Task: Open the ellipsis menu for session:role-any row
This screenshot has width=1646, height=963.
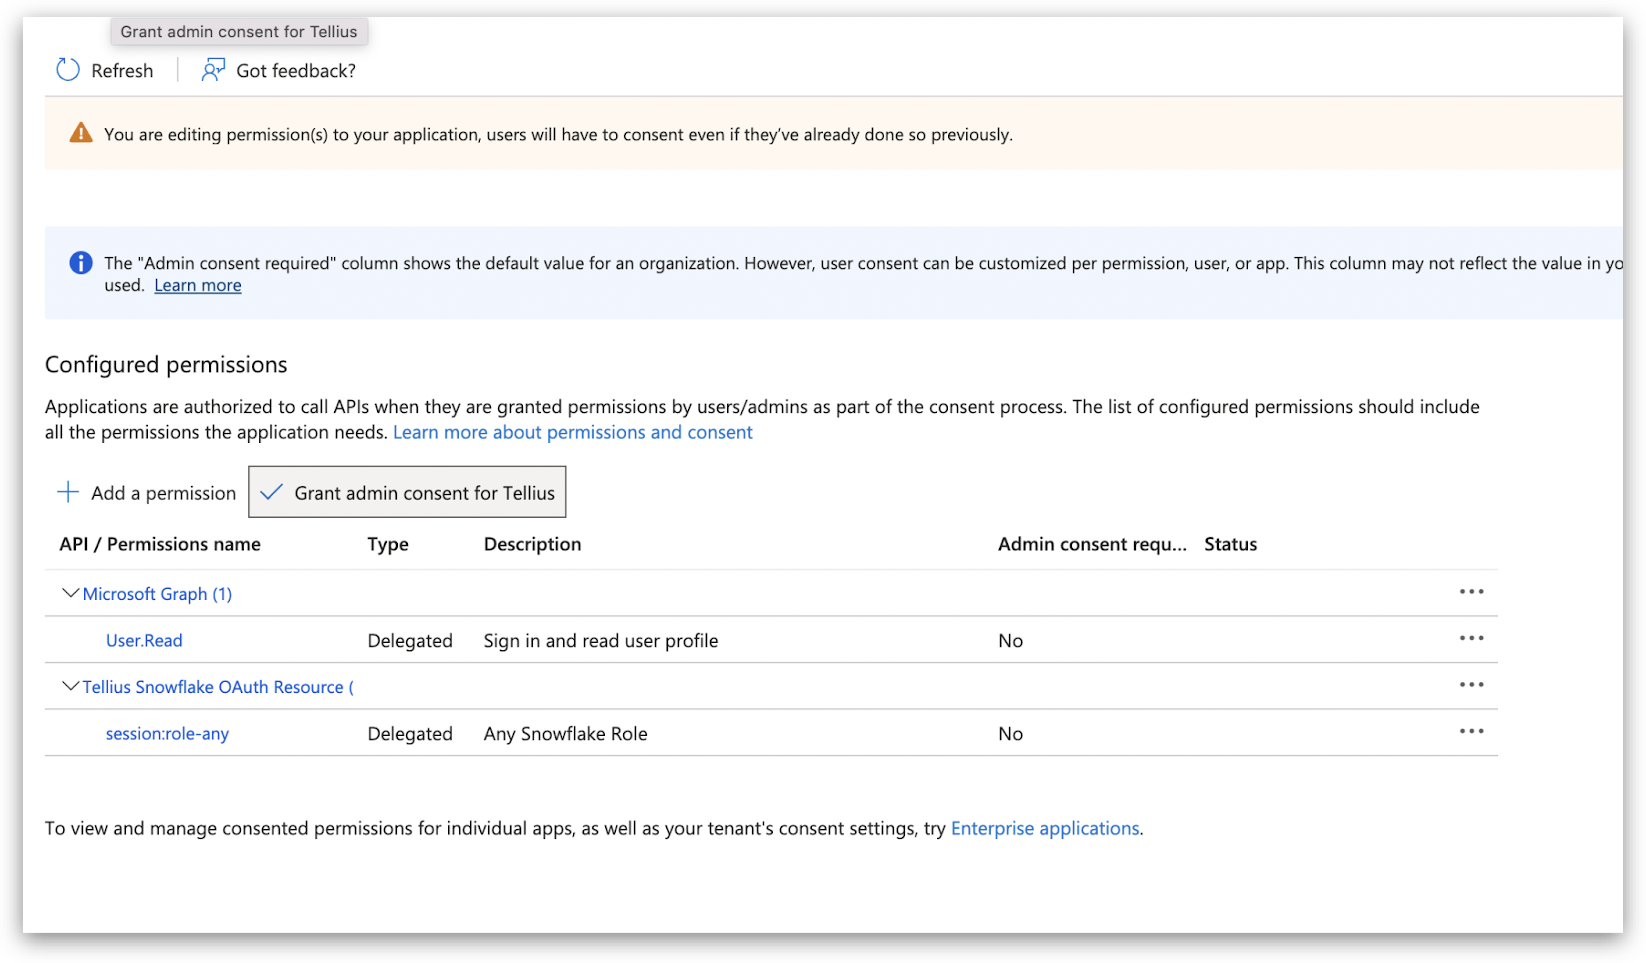Action: point(1471,732)
